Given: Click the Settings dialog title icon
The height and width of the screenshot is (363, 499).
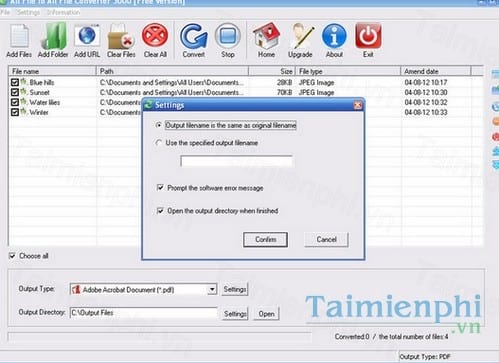Looking at the screenshot, I should (x=148, y=105).
